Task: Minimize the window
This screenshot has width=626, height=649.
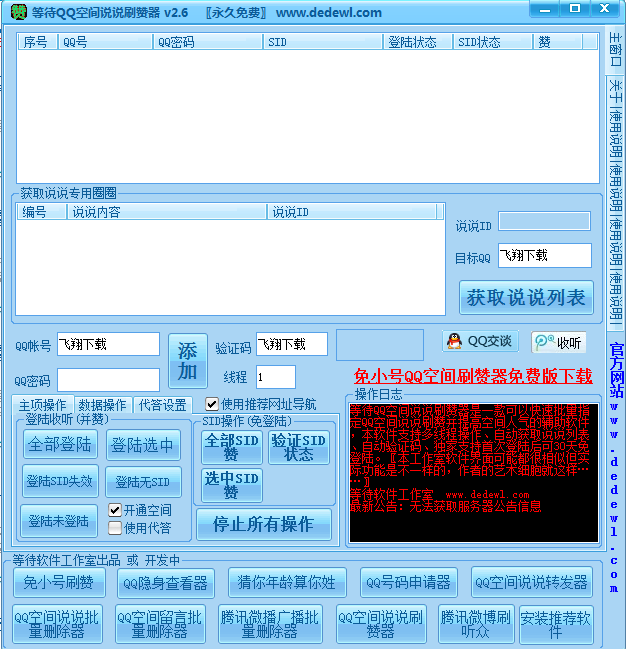Action: pos(545,9)
